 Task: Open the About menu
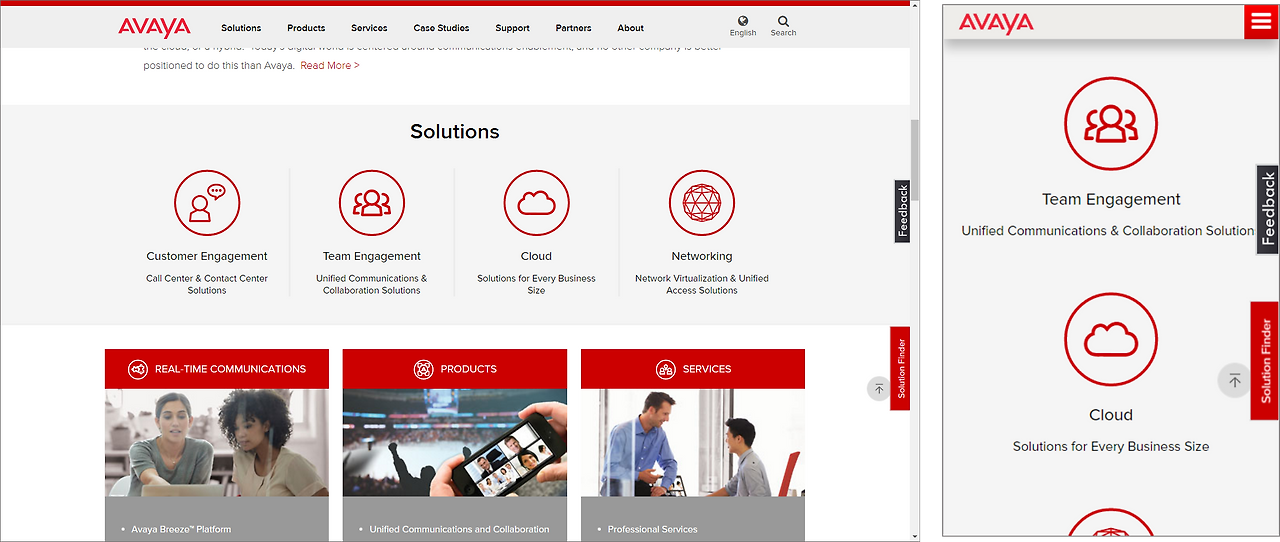pyautogui.click(x=630, y=28)
